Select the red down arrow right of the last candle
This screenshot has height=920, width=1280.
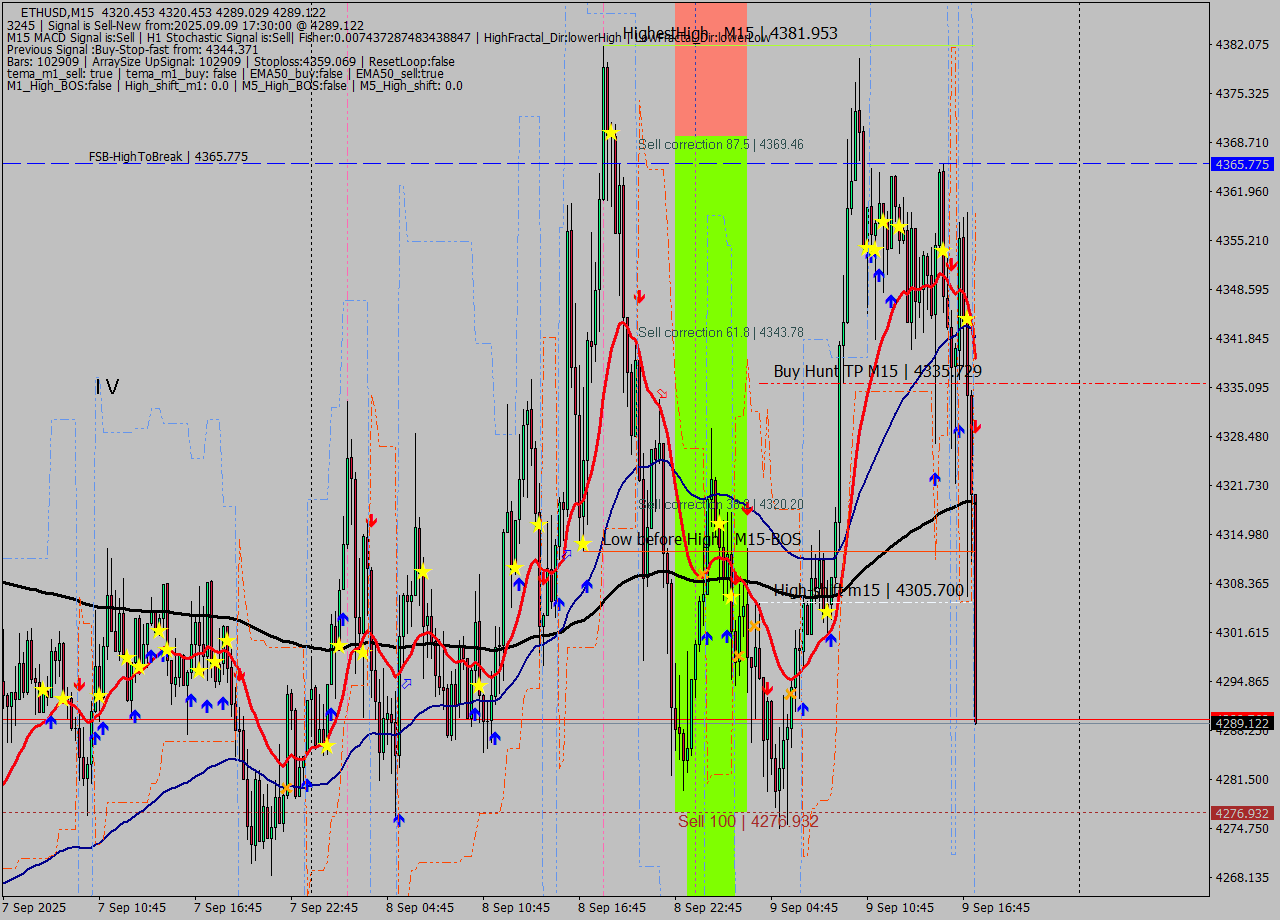(976, 427)
